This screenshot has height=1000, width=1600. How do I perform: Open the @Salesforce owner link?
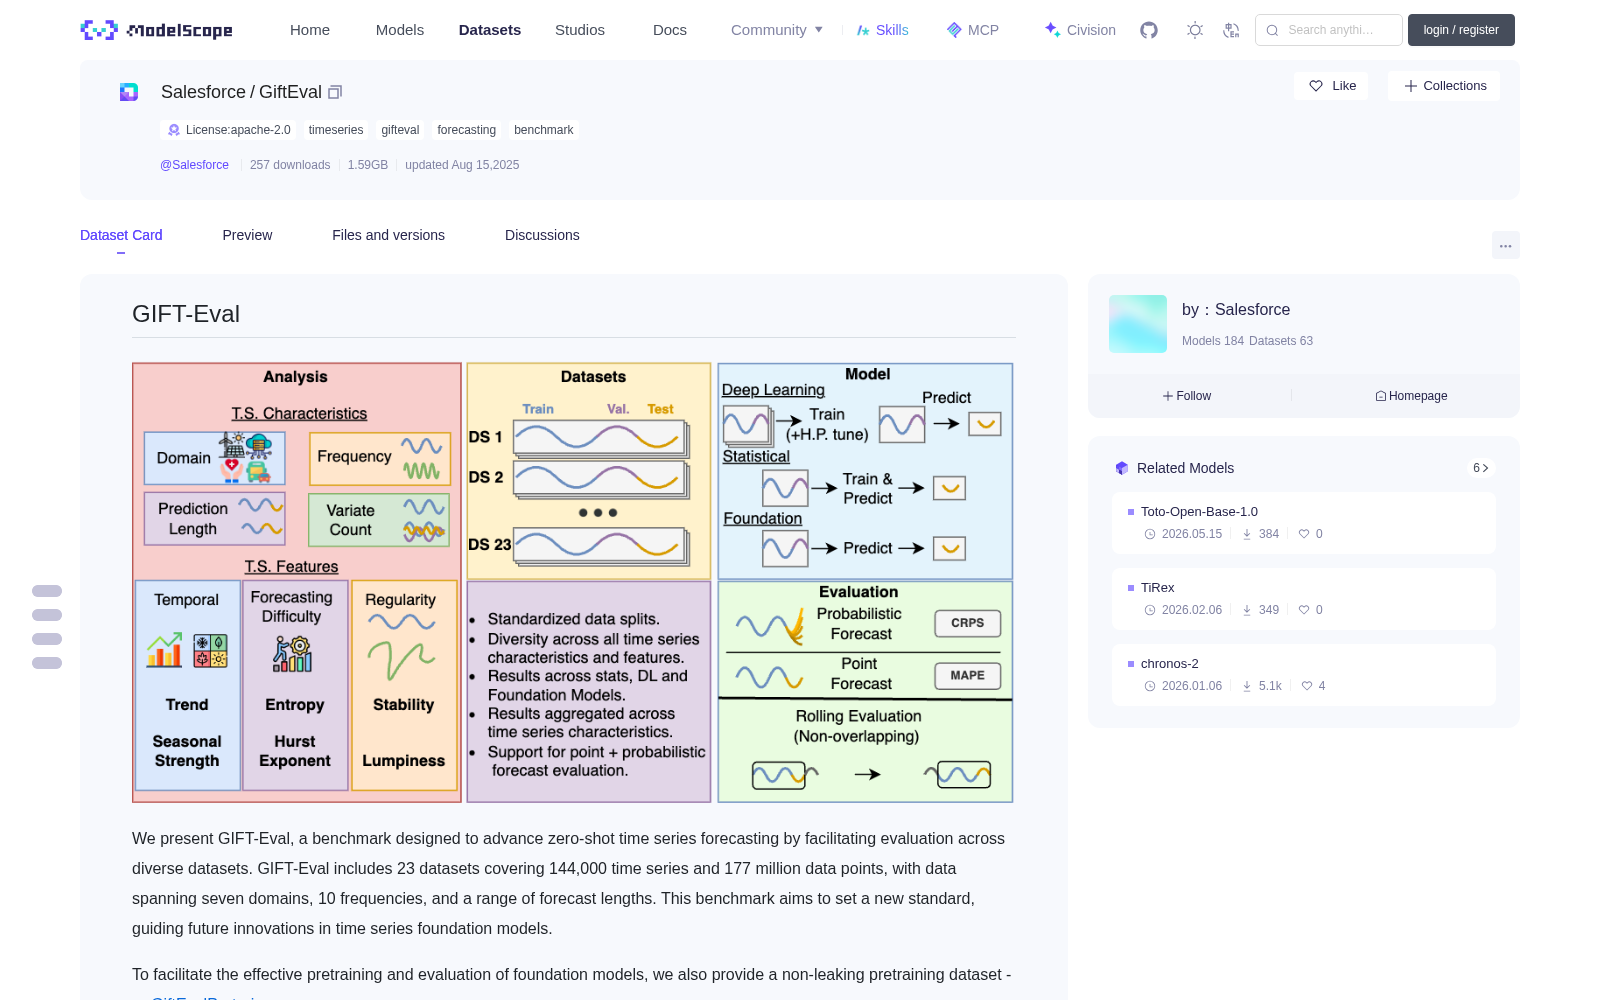pyautogui.click(x=194, y=165)
